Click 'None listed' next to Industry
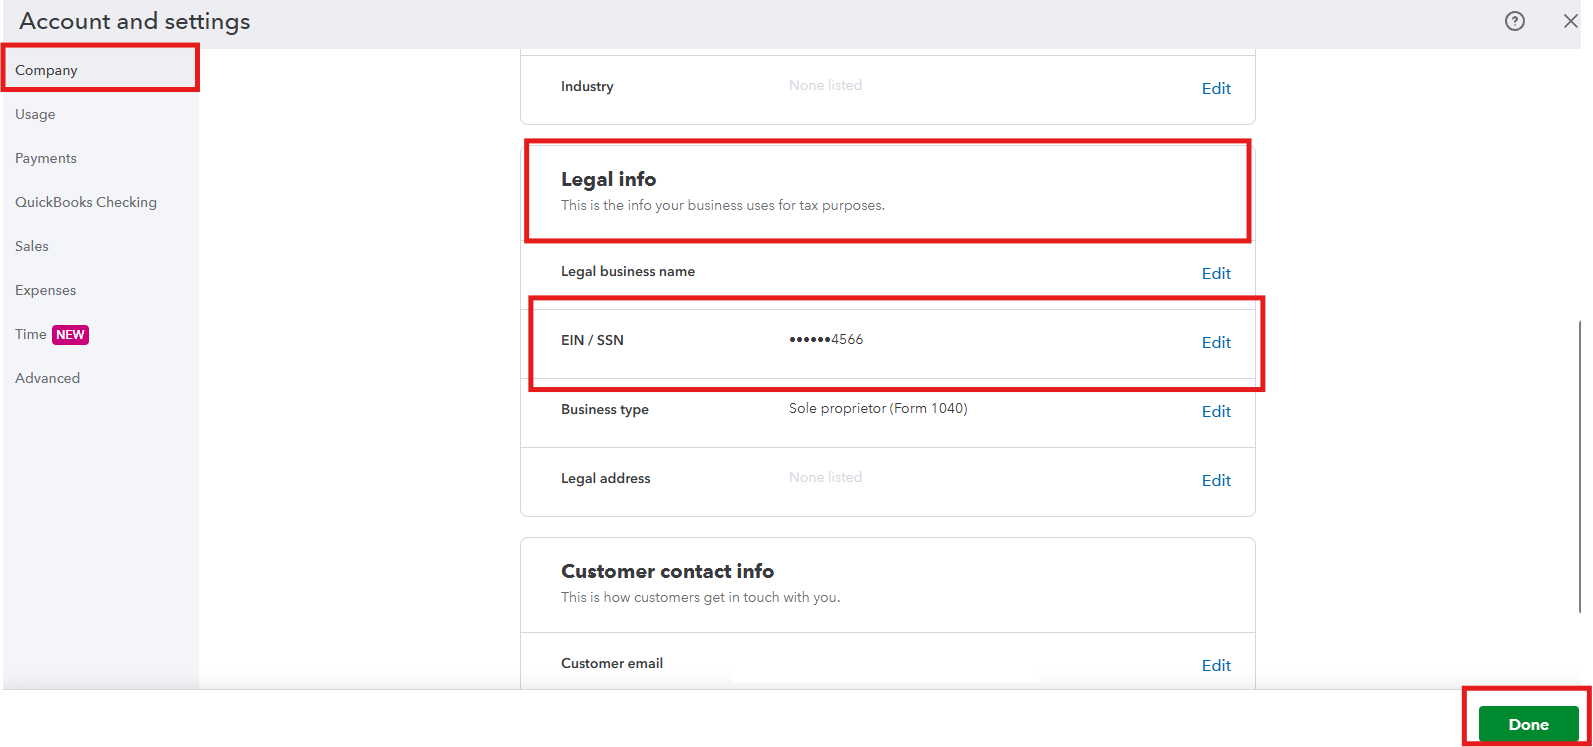This screenshot has width=1593, height=747. coord(825,85)
